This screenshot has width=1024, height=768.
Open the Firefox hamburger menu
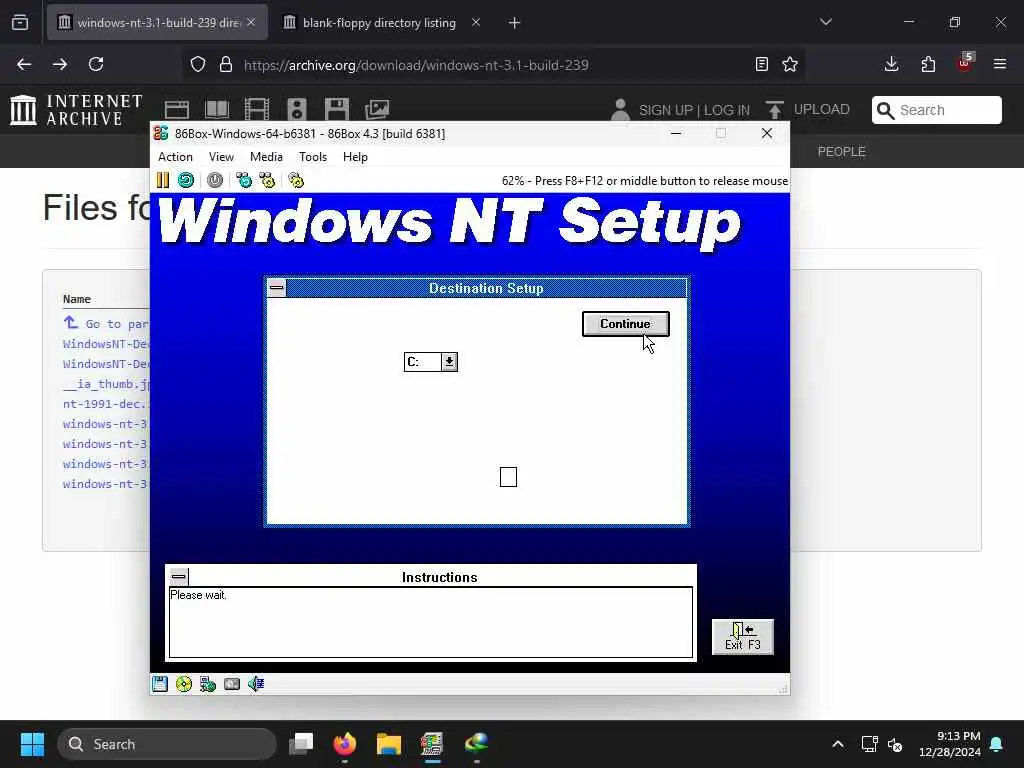coord(1000,64)
